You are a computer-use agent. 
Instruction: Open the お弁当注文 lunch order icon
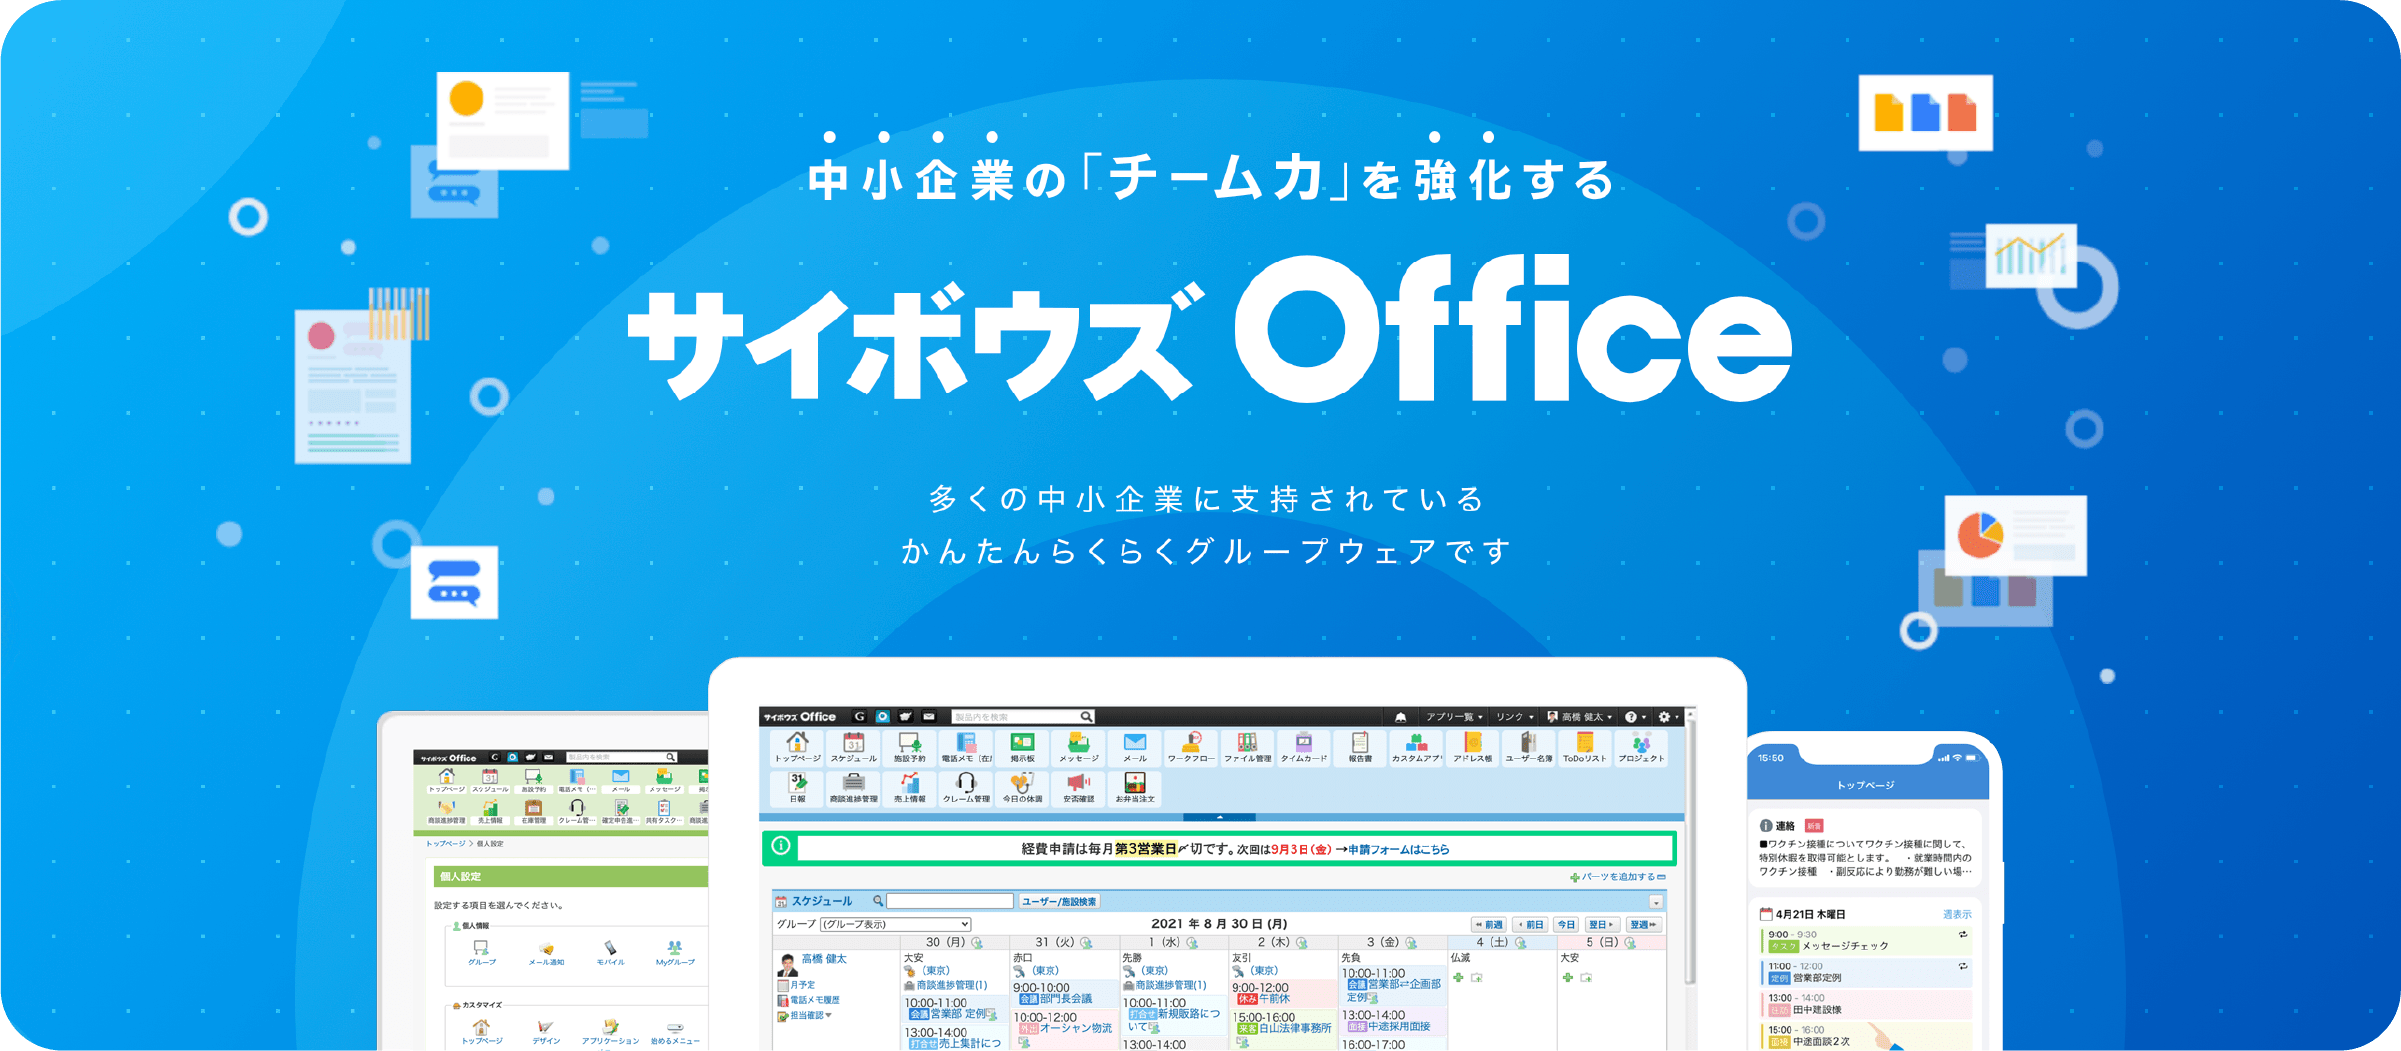pos(1135,788)
